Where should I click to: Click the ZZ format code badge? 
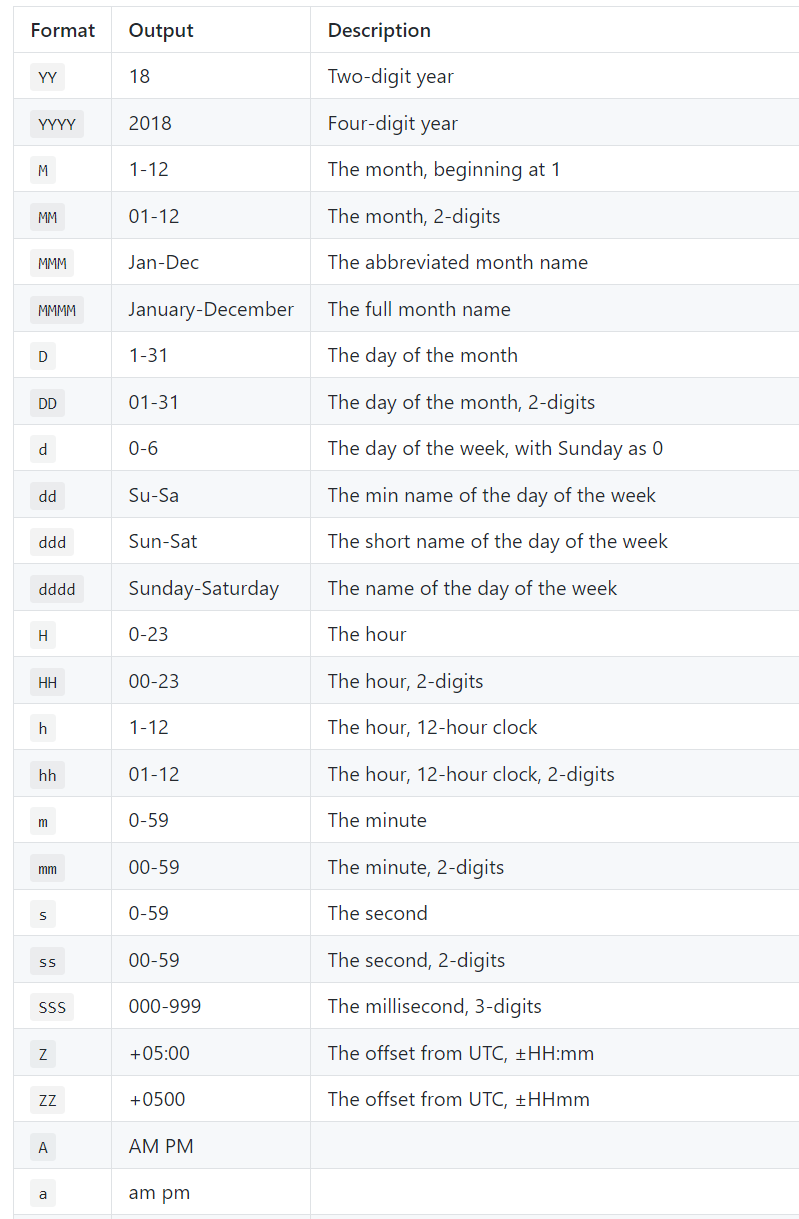[47, 1100]
